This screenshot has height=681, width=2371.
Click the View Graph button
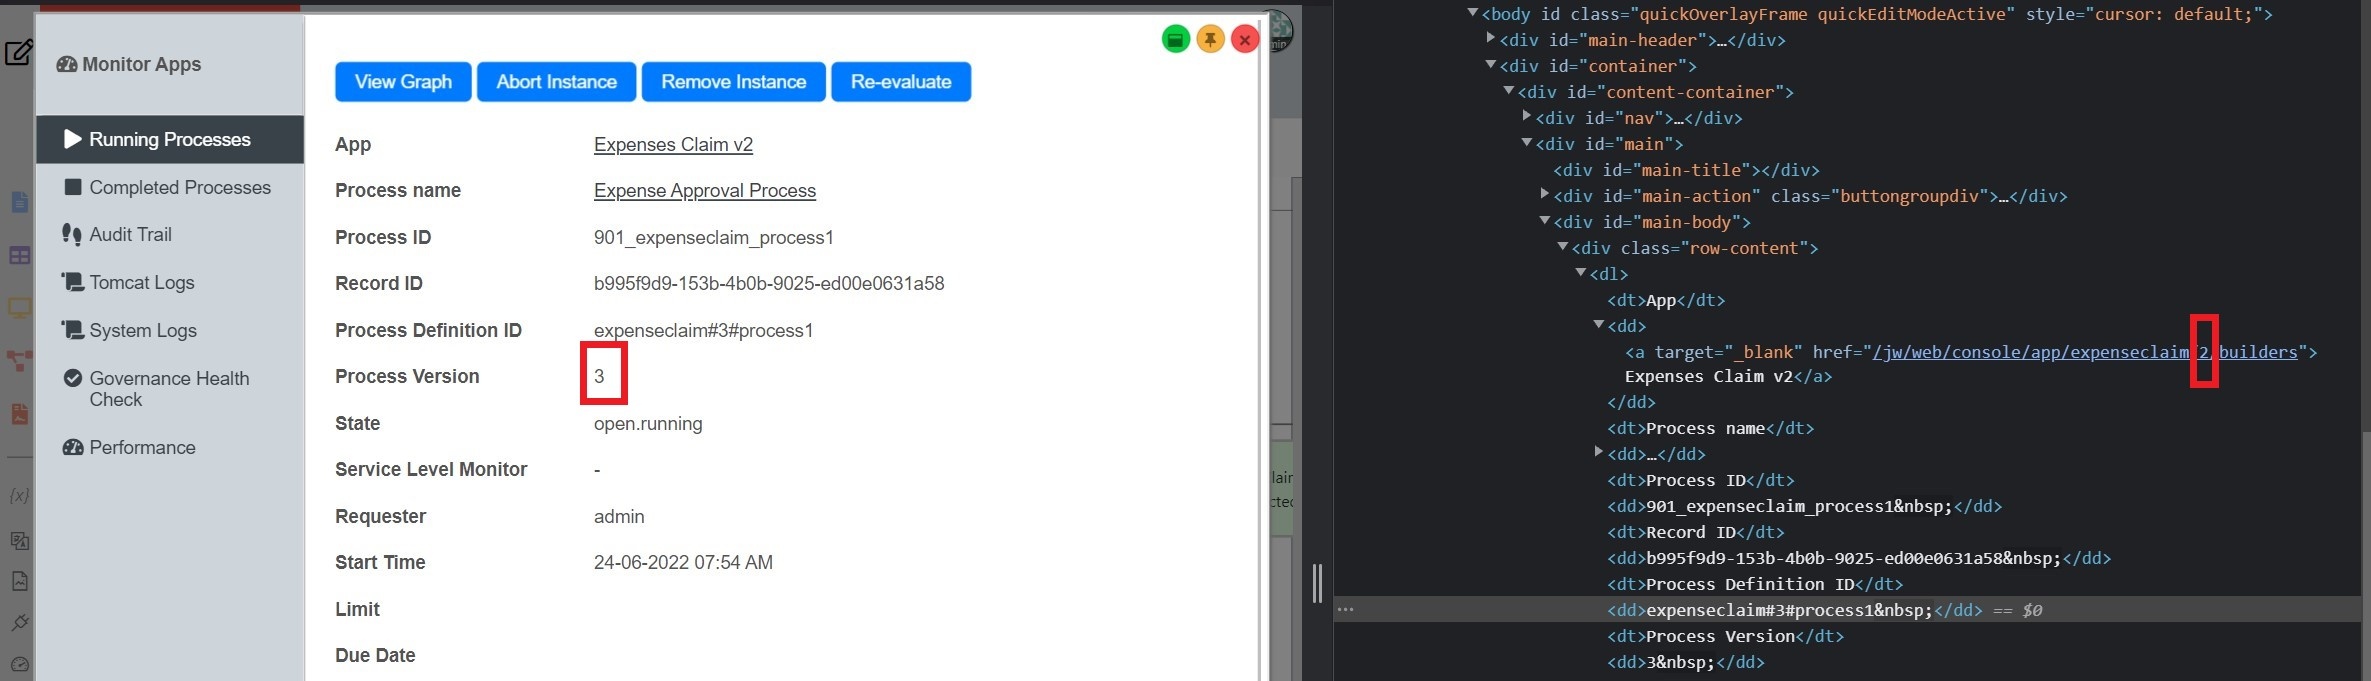pos(403,82)
